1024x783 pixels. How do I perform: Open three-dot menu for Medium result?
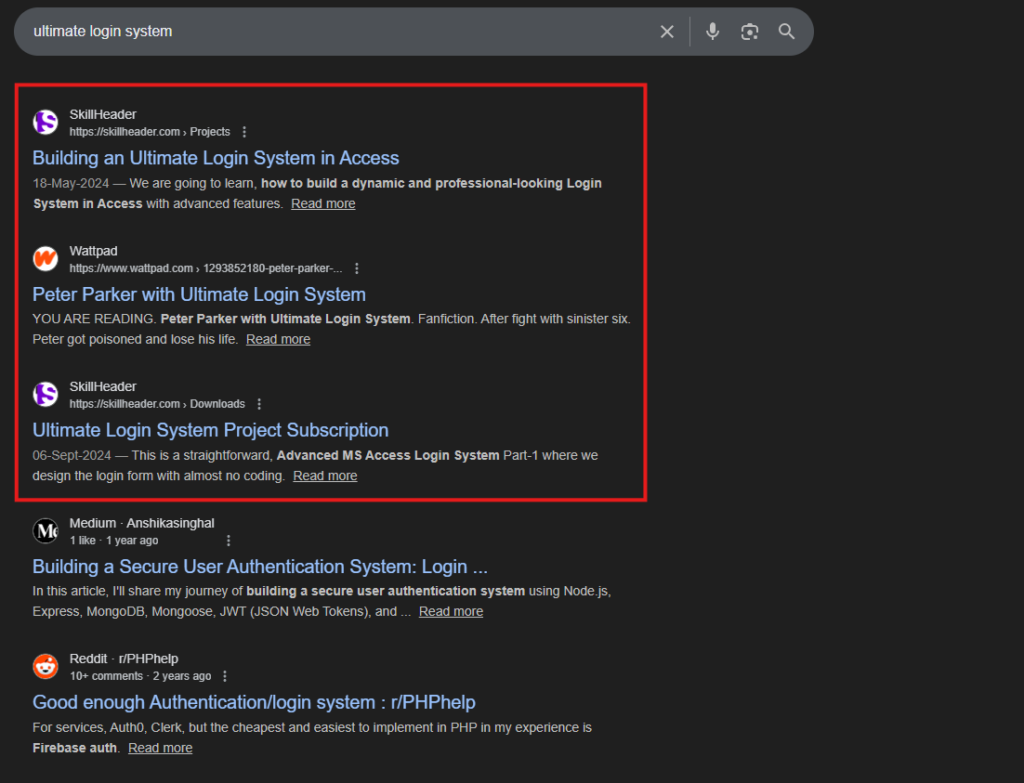228,540
